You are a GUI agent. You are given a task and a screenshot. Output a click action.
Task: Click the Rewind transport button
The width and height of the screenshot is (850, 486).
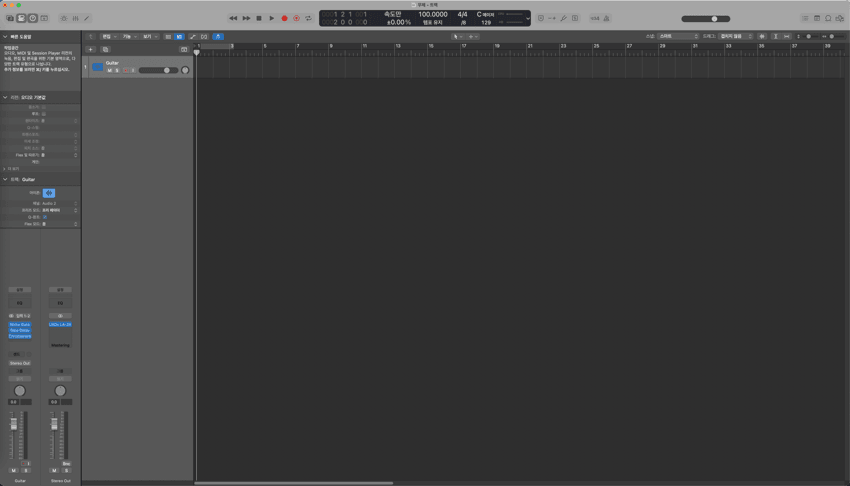click(233, 18)
